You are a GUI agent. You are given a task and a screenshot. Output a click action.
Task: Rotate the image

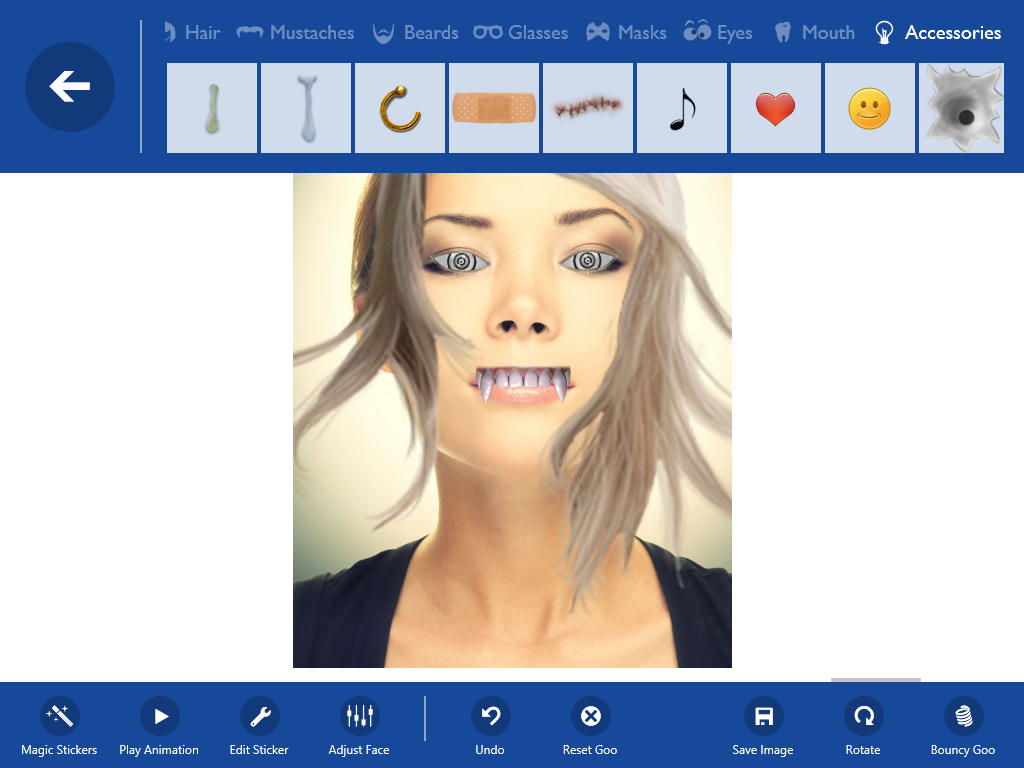point(863,716)
